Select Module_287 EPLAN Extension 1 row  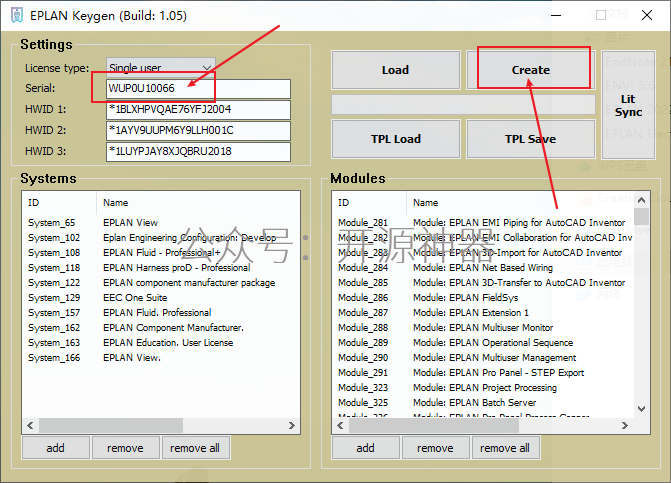pos(483,313)
